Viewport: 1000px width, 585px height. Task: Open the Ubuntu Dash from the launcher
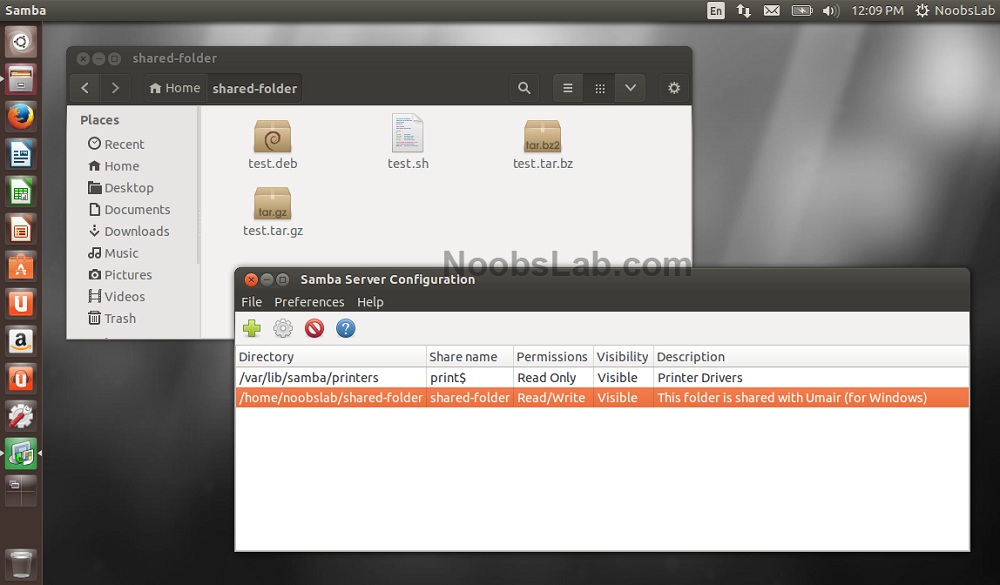point(21,42)
